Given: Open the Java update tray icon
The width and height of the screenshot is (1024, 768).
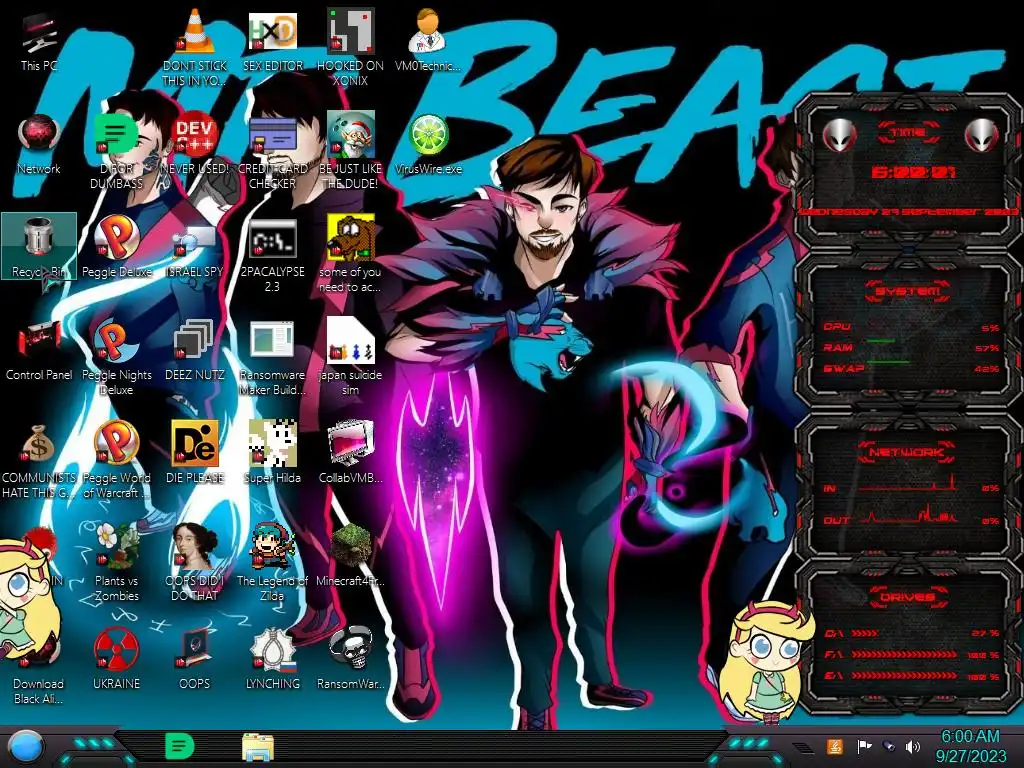Looking at the screenshot, I should 835,746.
